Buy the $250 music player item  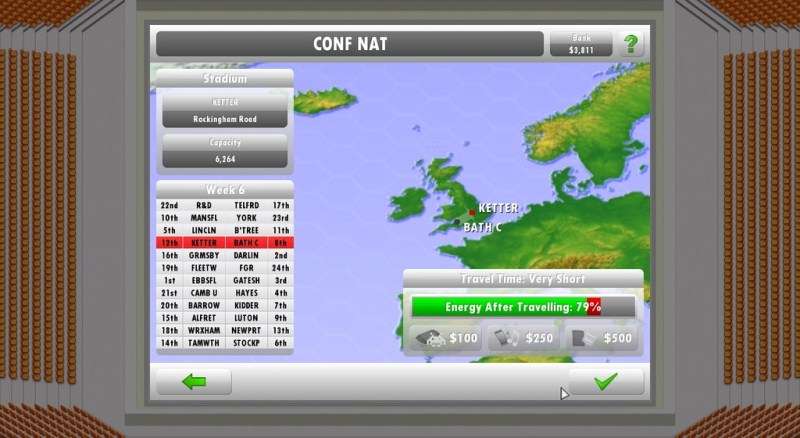click(523, 338)
